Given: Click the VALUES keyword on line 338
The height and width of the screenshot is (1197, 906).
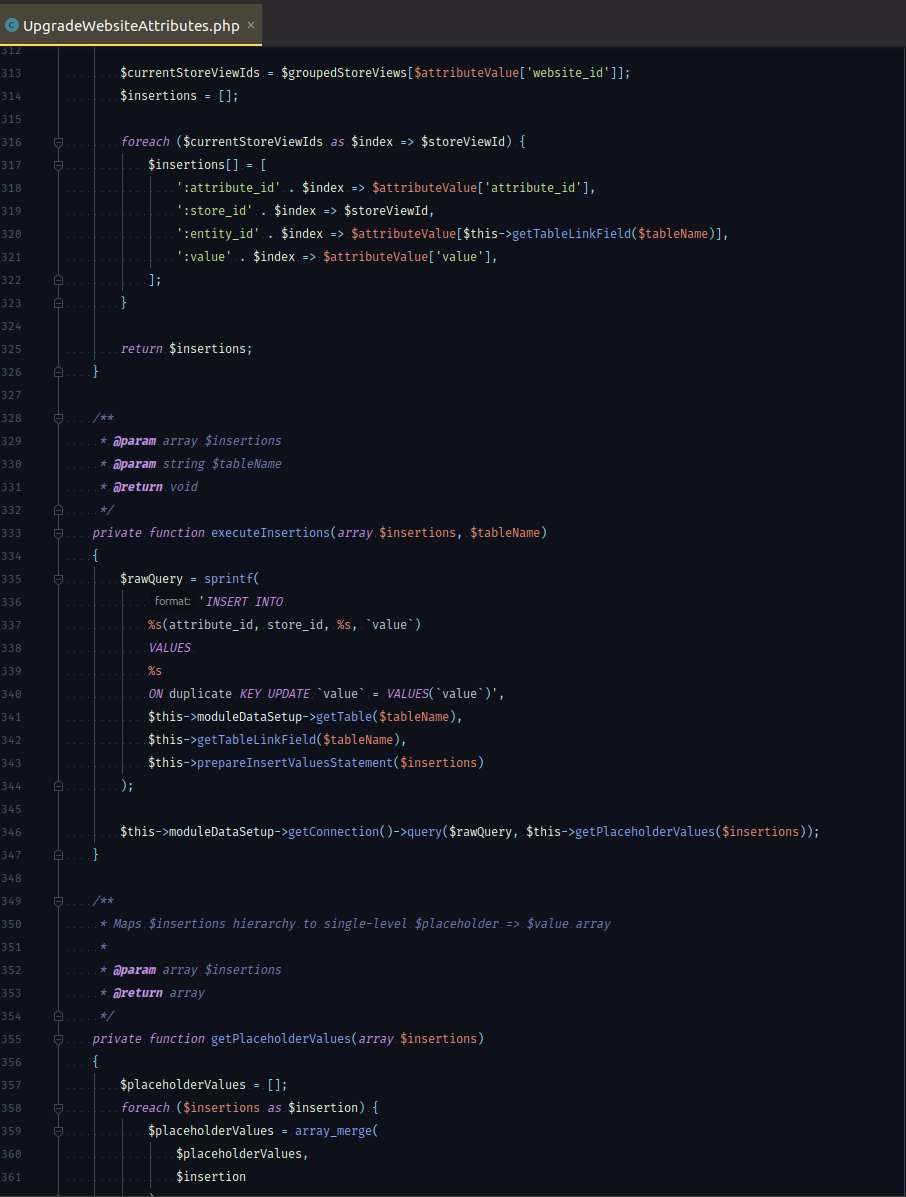Looking at the screenshot, I should point(169,647).
